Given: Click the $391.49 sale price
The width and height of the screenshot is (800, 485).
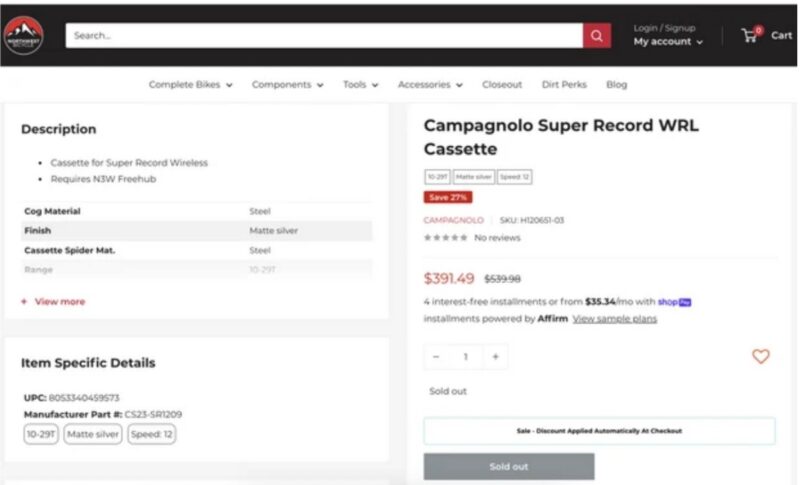Looking at the screenshot, I should (449, 278).
